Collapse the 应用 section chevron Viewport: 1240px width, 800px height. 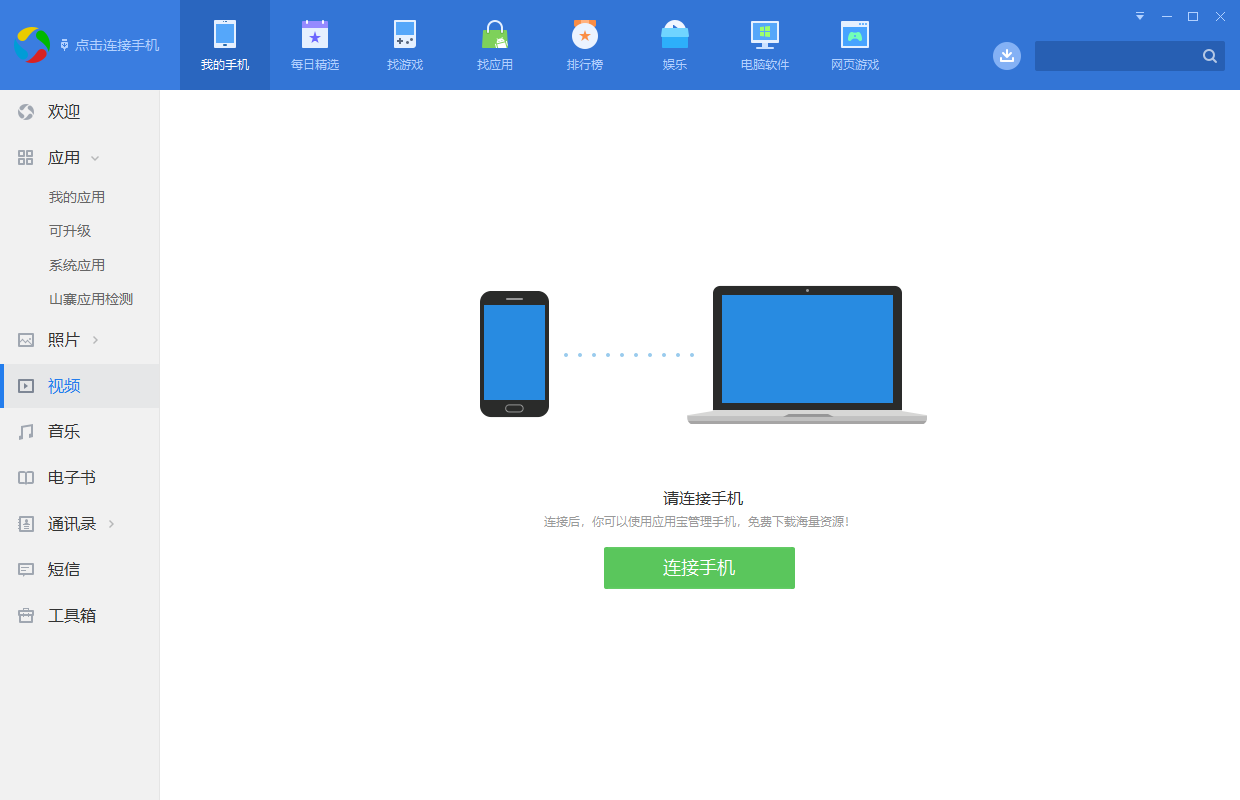coord(95,158)
